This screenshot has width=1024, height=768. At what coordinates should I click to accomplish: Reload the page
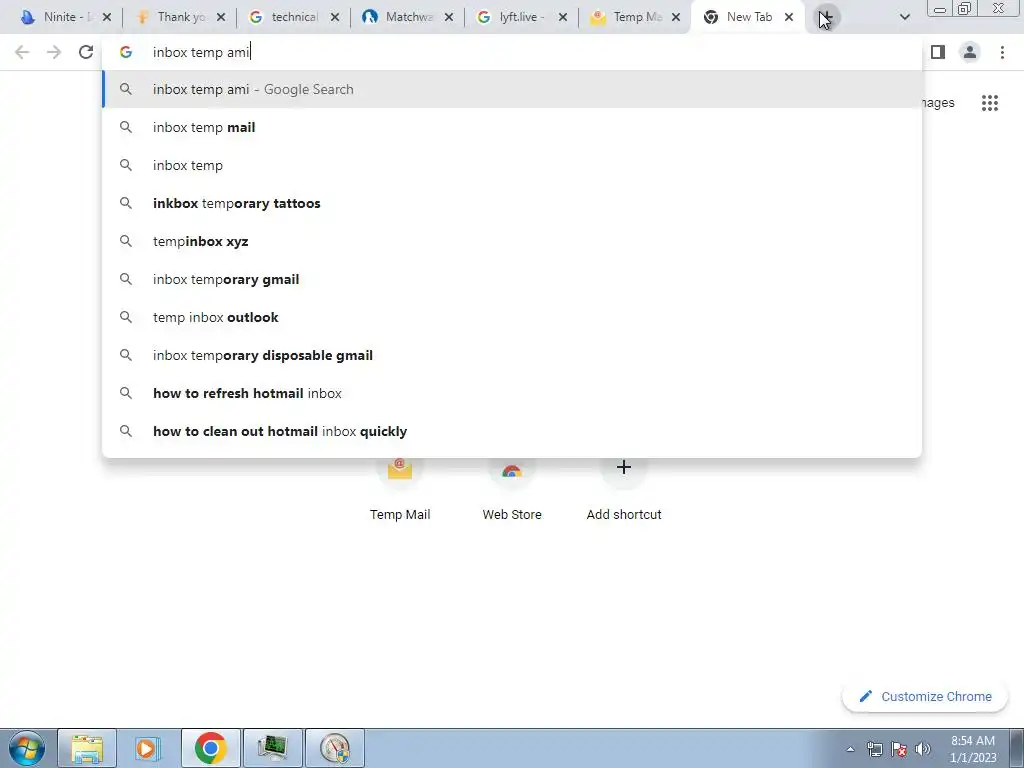pyautogui.click(x=86, y=52)
